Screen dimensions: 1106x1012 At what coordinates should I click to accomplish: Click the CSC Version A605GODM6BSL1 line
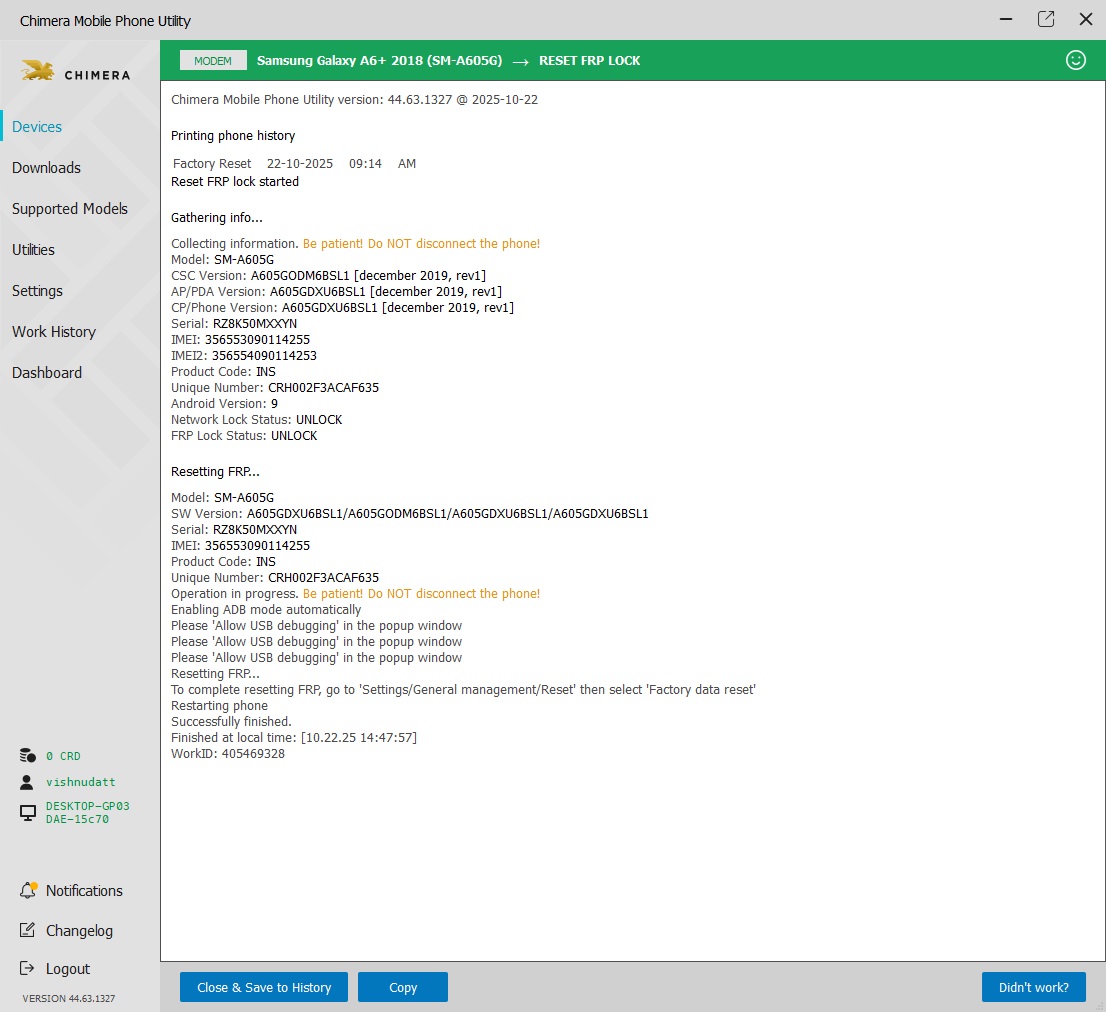tap(328, 276)
